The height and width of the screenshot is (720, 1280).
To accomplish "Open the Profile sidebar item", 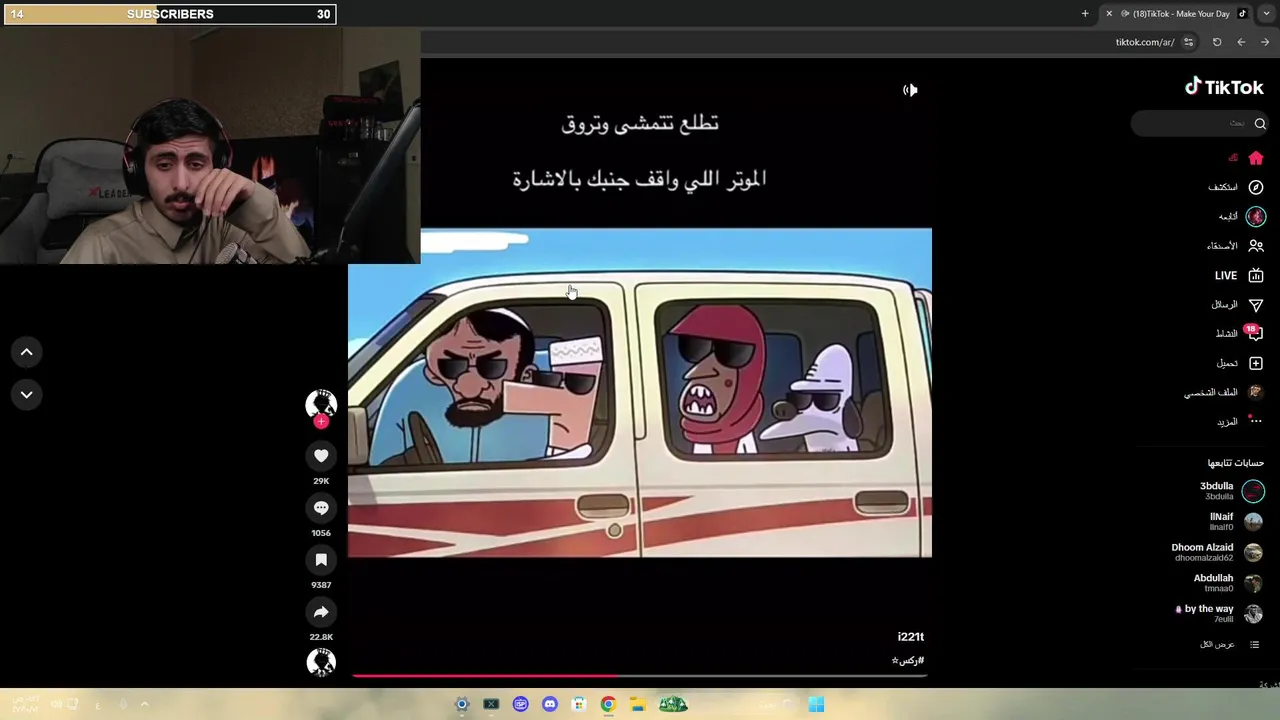I will pos(1225,392).
